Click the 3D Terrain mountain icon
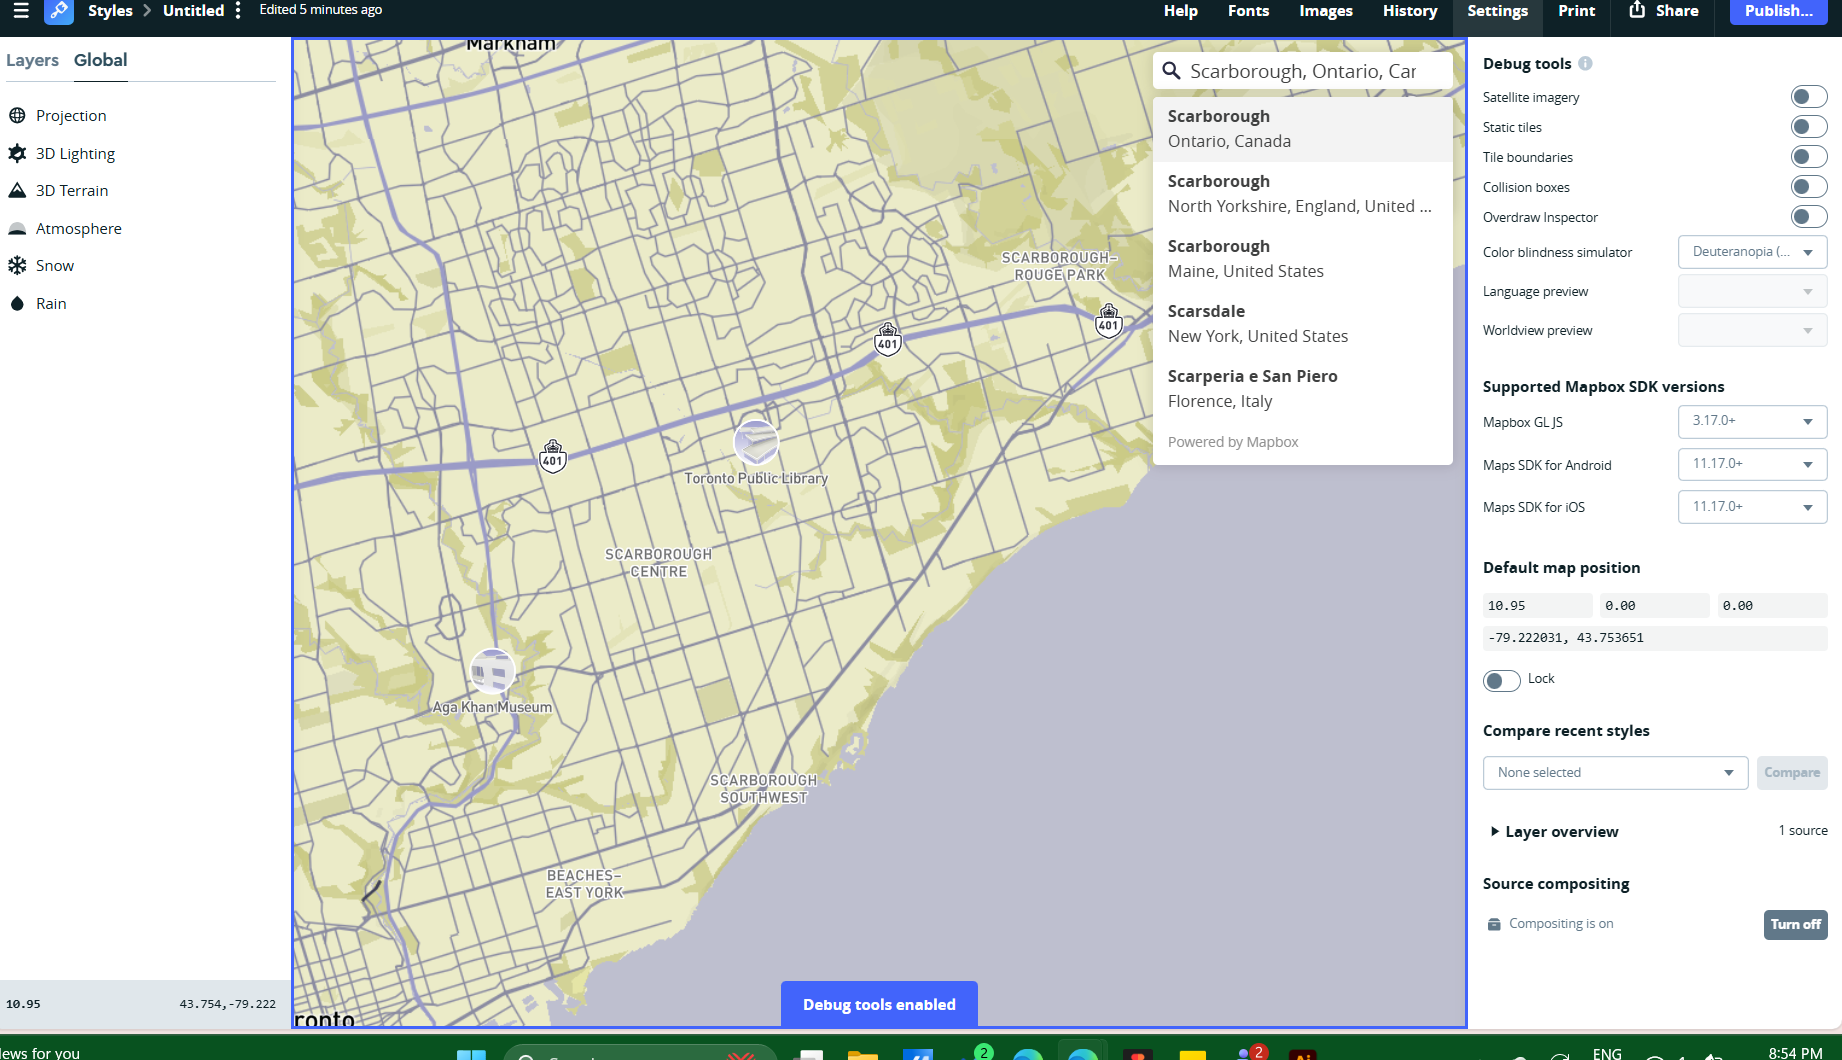This screenshot has width=1842, height=1060. point(17,190)
